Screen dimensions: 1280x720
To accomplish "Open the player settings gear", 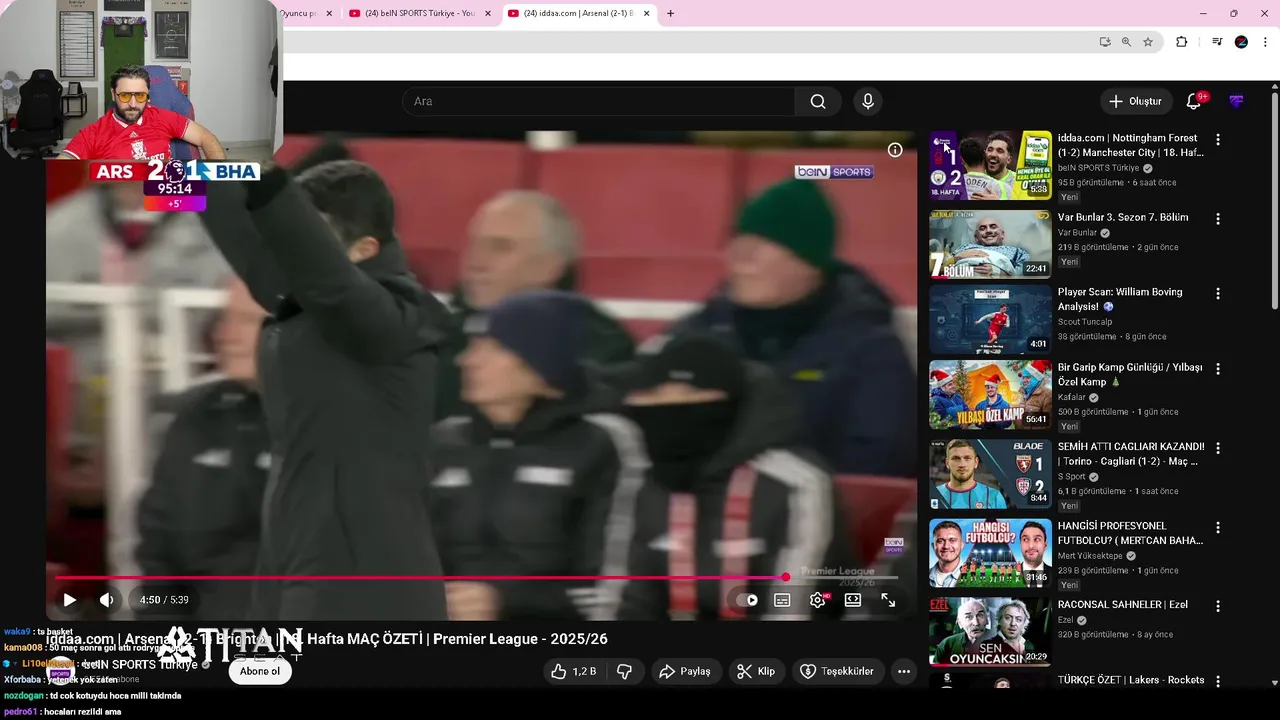I will click(817, 600).
